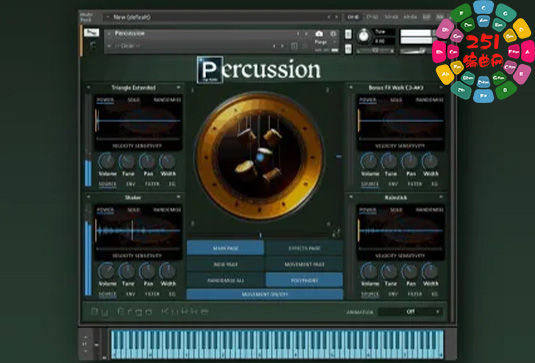
Task: Open FILTER tab of Shaker
Action: pos(152,294)
